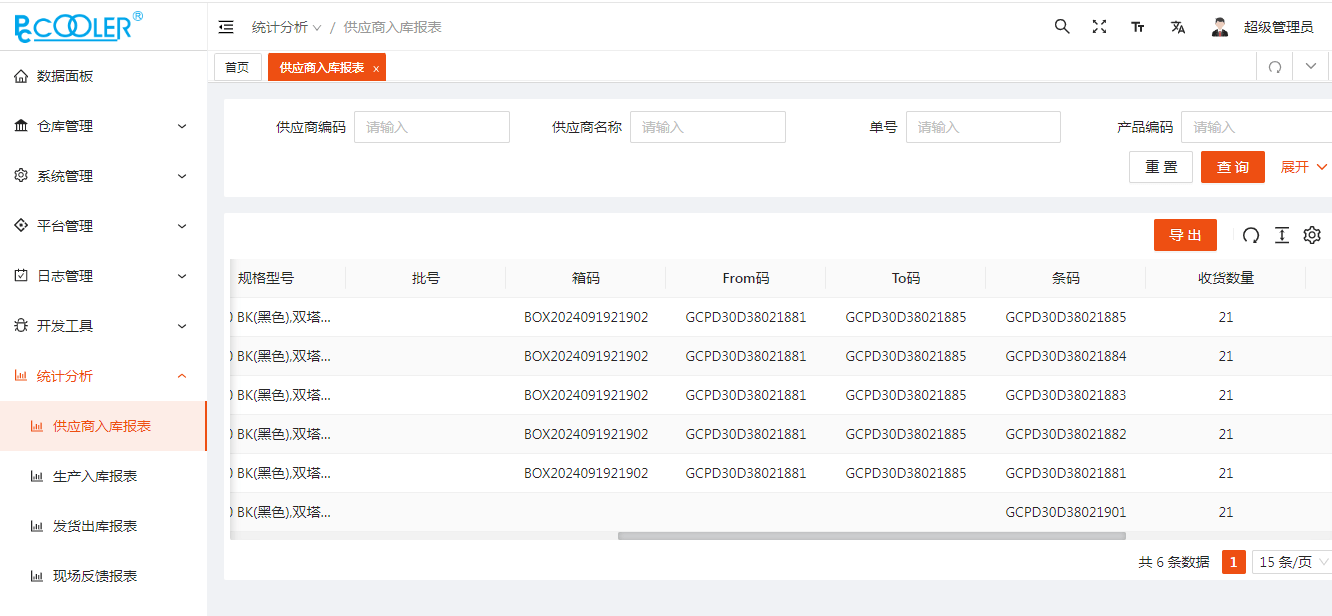Open the table column settings gear icon
This screenshot has width=1332, height=616.
(1312, 235)
